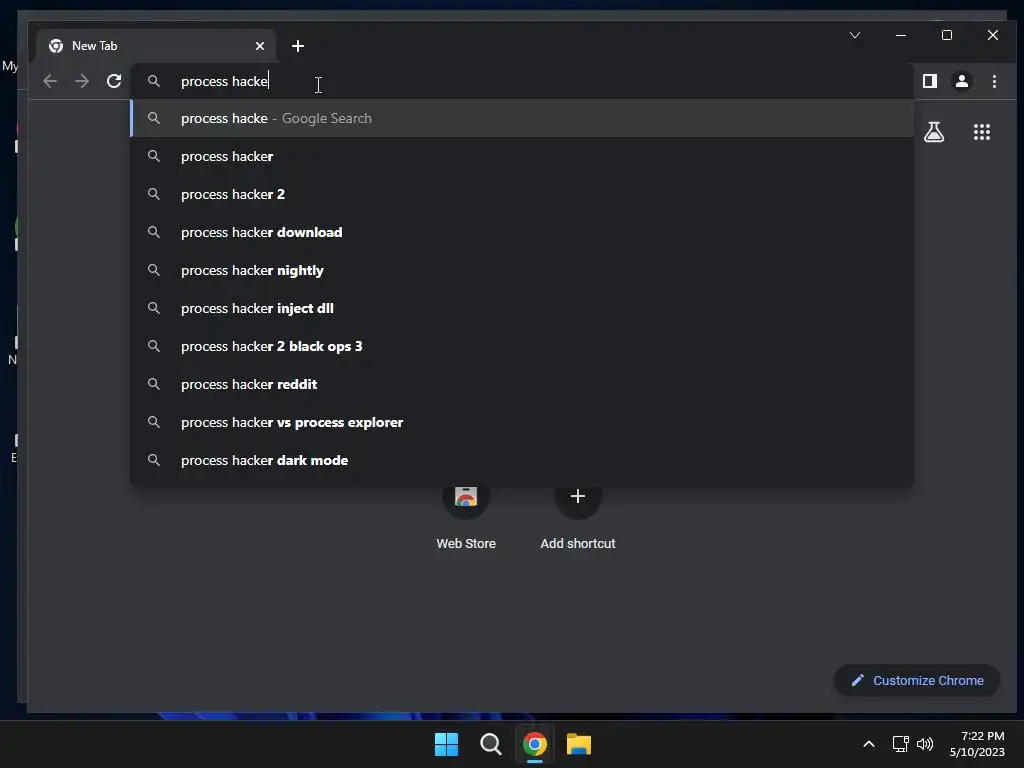
Task: Click the back navigation arrow
Action: pos(50,81)
